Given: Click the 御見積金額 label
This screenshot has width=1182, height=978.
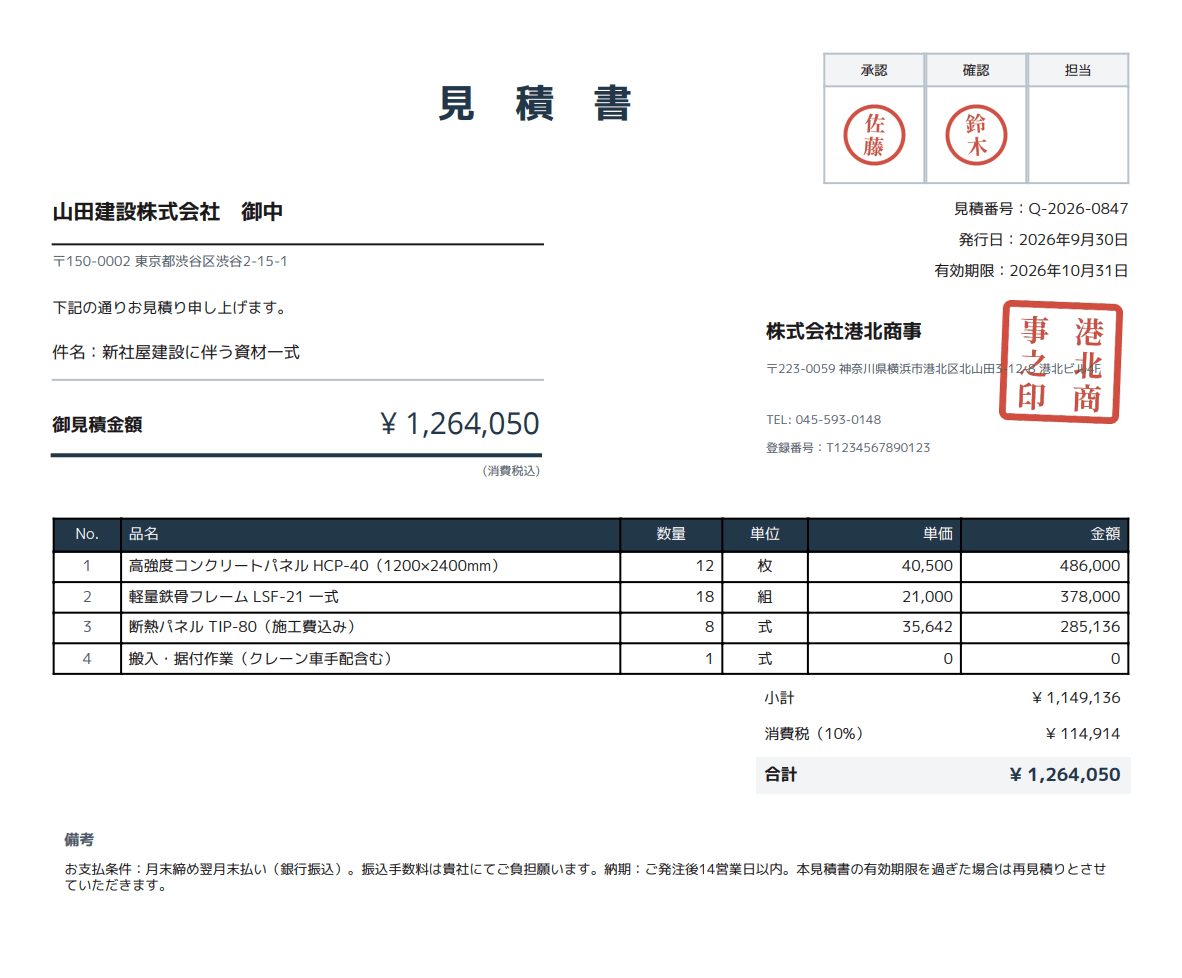Looking at the screenshot, I should 97,425.
